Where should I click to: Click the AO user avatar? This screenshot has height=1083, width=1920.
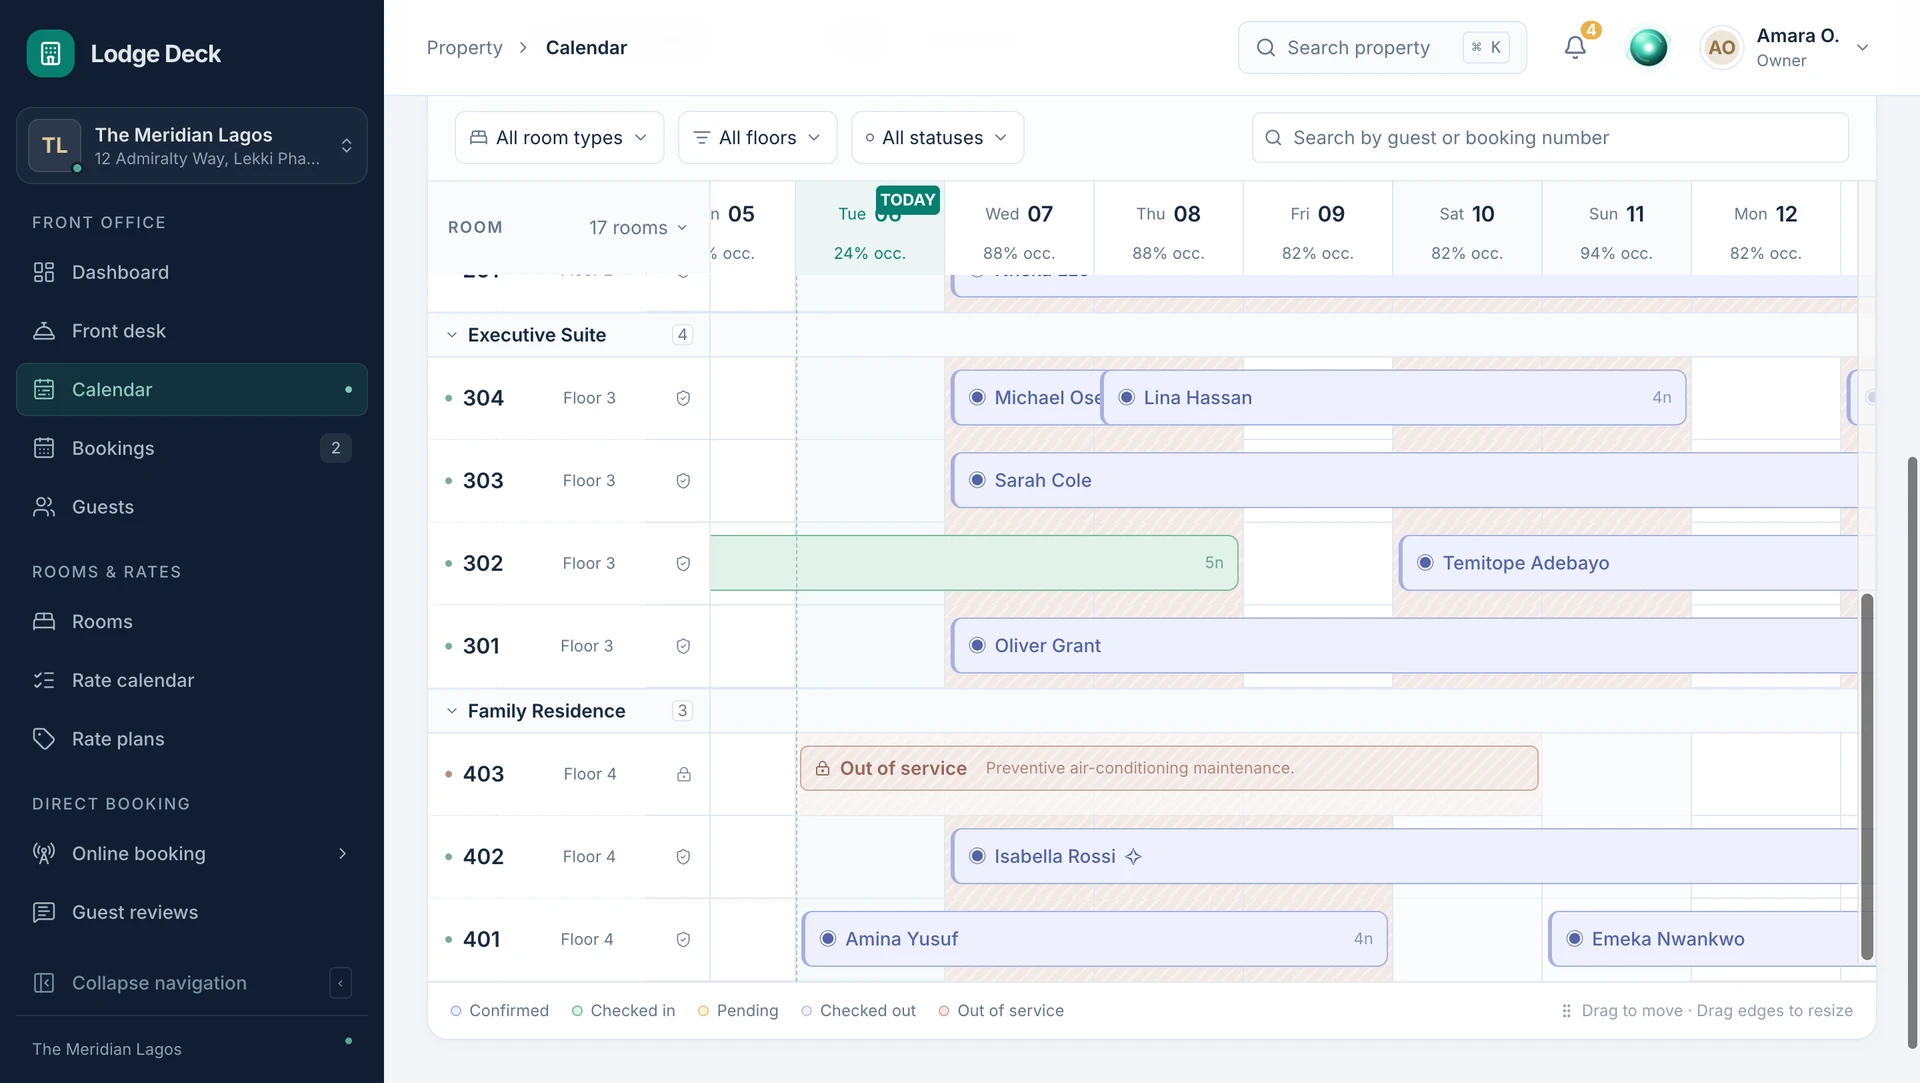click(x=1721, y=47)
